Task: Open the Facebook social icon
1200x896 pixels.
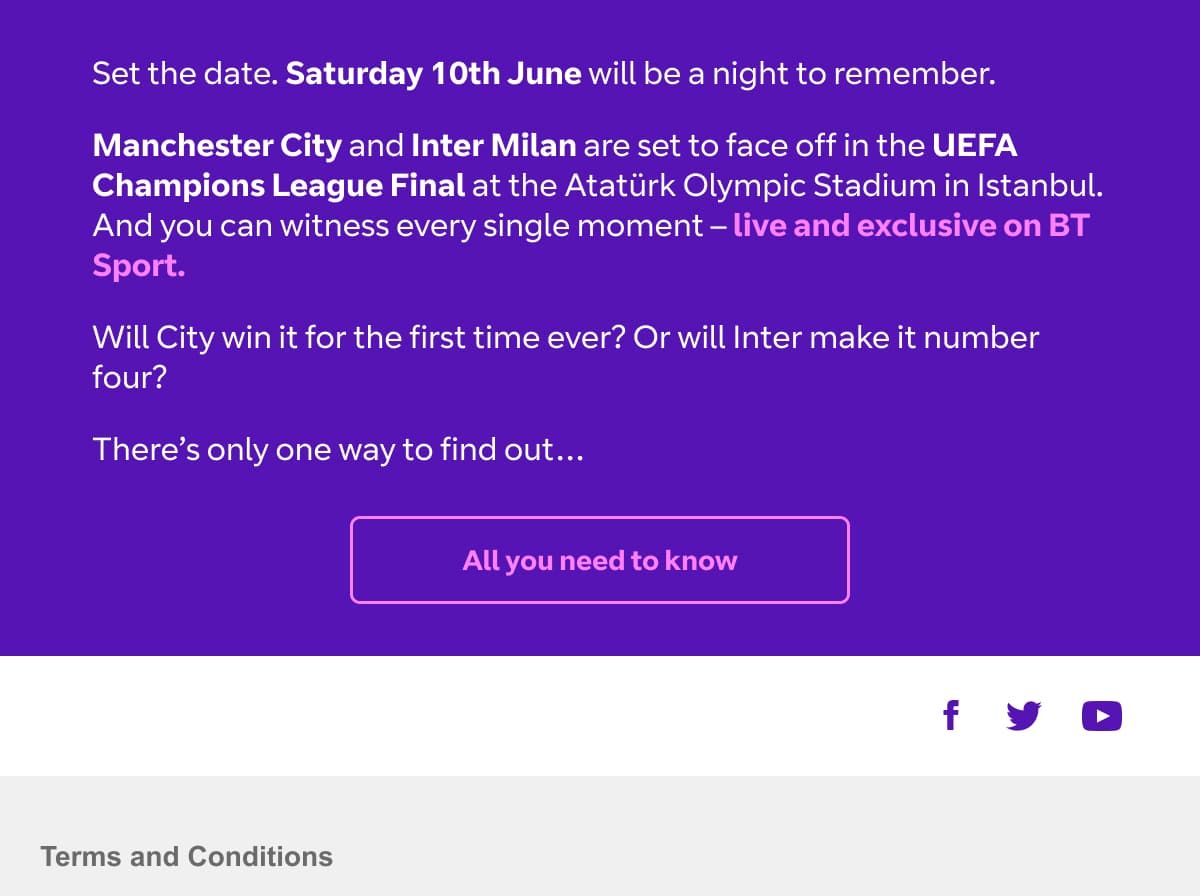Action: coord(951,716)
